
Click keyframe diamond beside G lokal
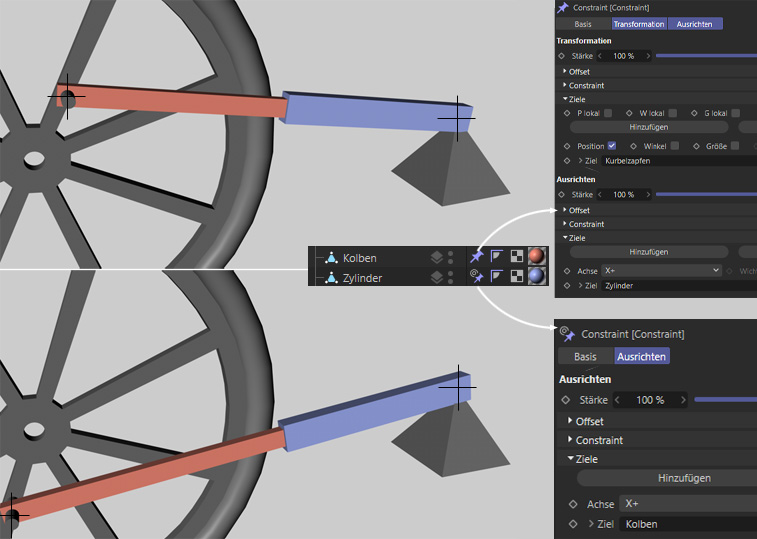[694, 113]
